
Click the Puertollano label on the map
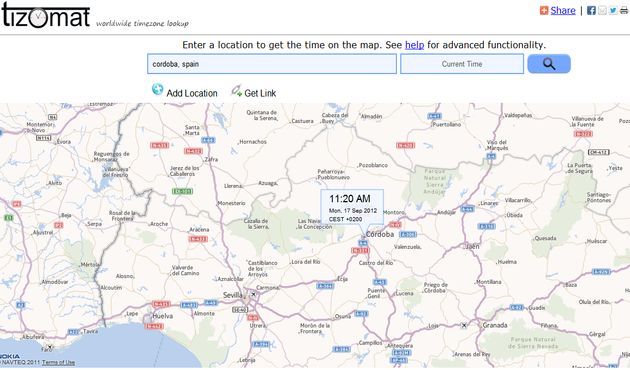pos(447,125)
